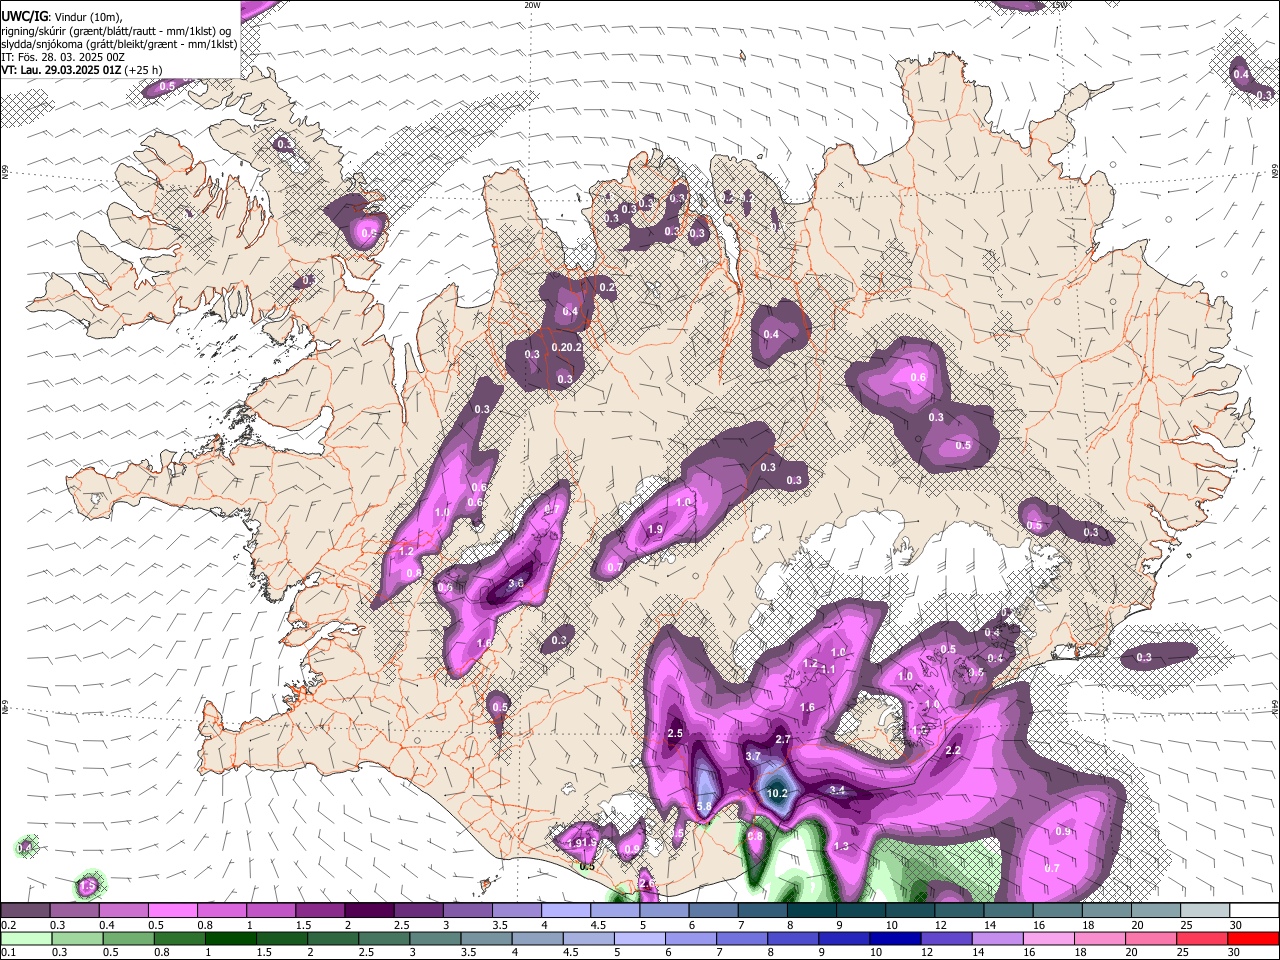1280x960 pixels.
Task: Select the palest green swatch above lower-row 0.1
Action: click(25, 938)
